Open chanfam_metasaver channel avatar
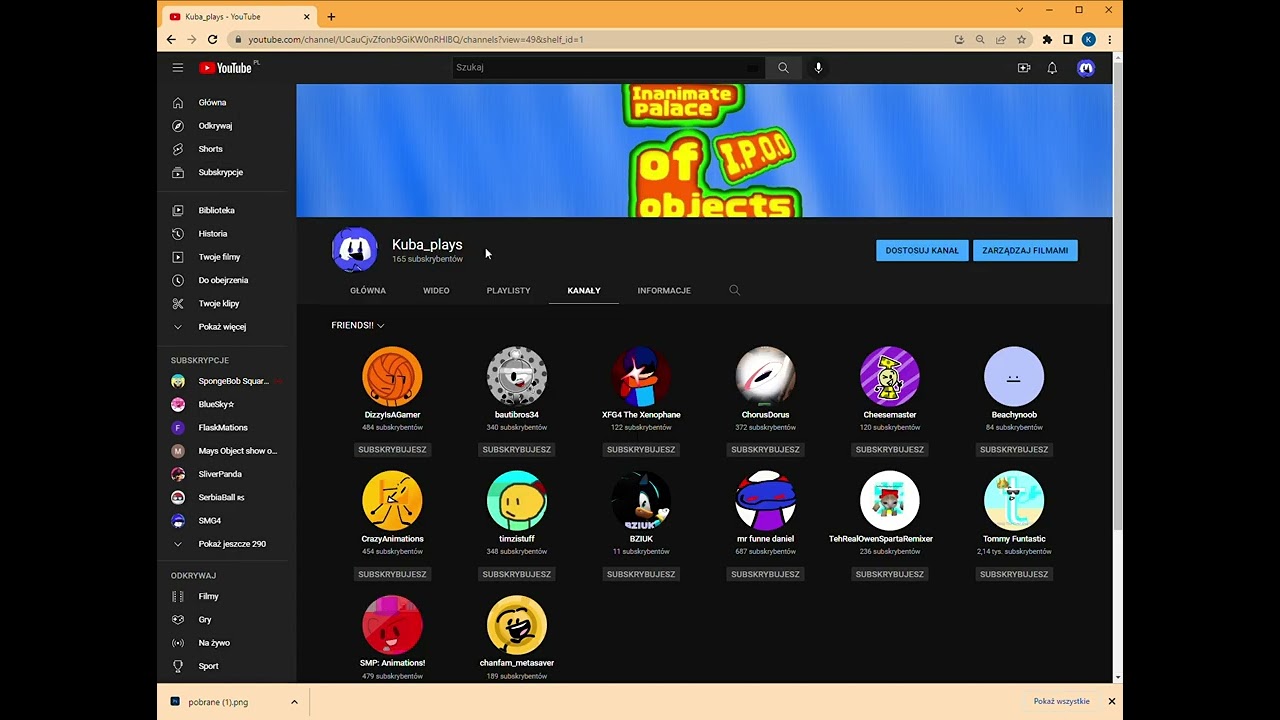The height and width of the screenshot is (720, 1280). click(516, 625)
